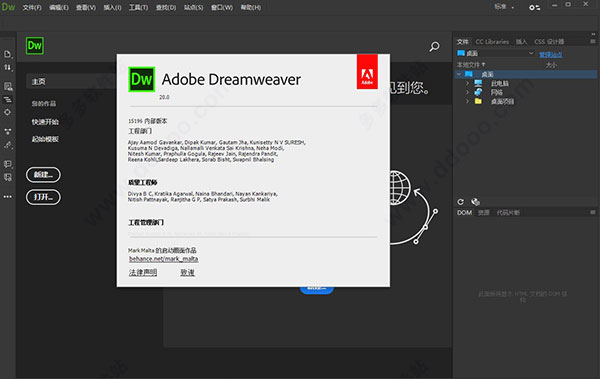Screen dimensions: 600x379
Task: Switch to the 文件 panel tab
Action: tap(463, 42)
